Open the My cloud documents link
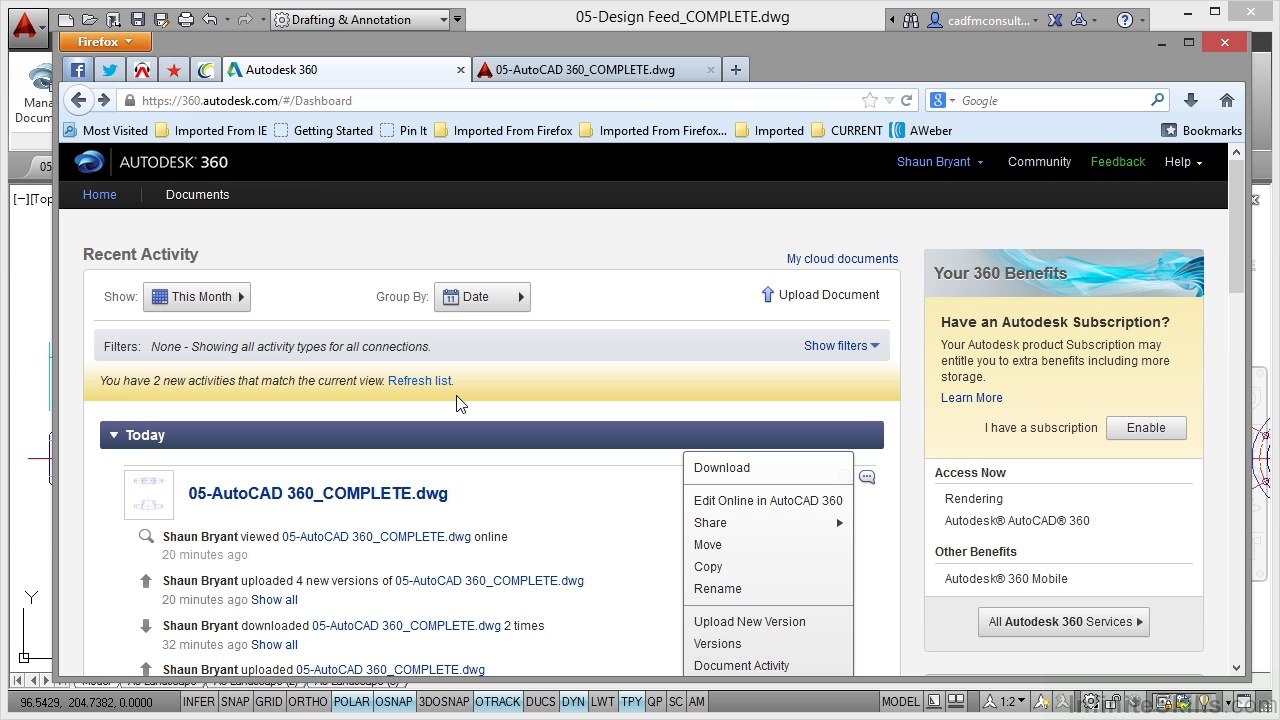Viewport: 1280px width, 720px height. coord(842,259)
